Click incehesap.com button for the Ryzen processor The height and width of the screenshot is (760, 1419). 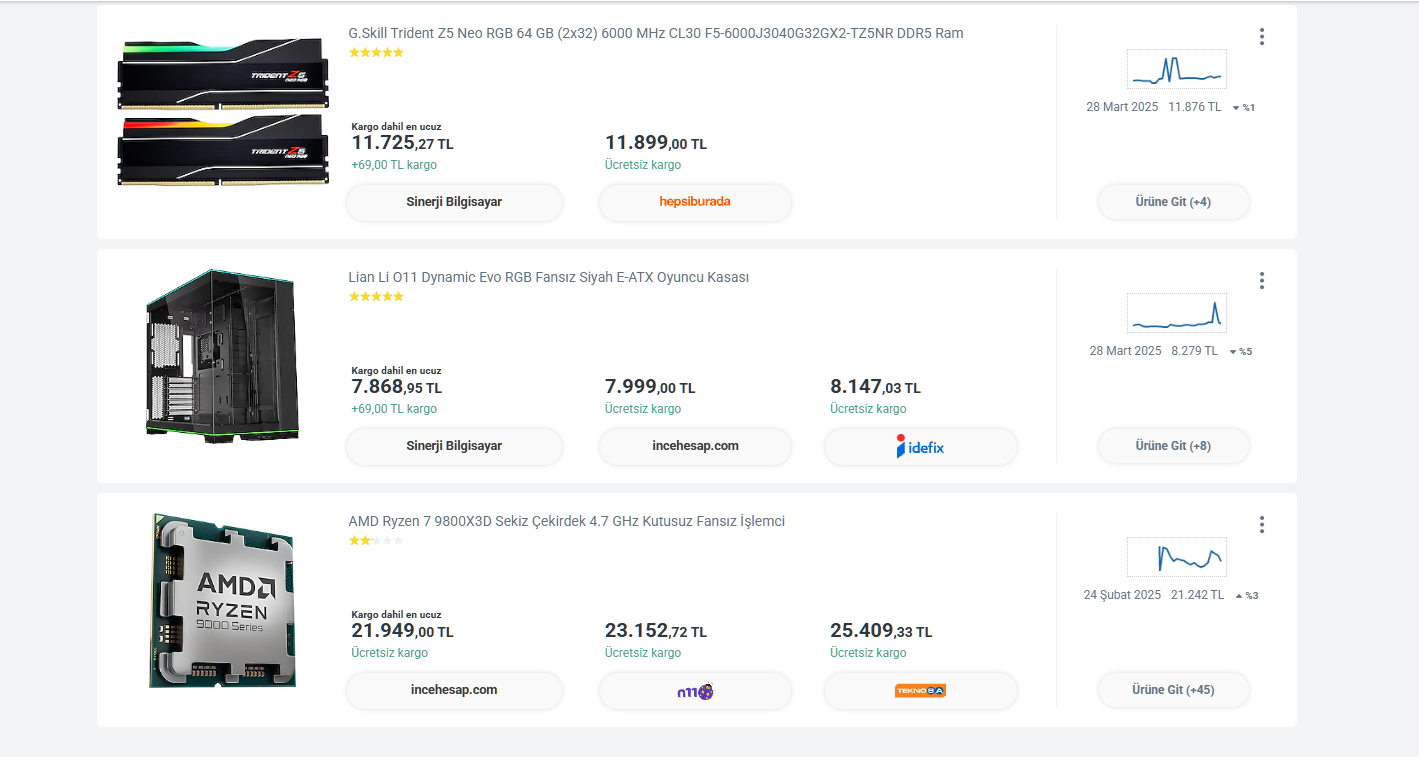454,690
